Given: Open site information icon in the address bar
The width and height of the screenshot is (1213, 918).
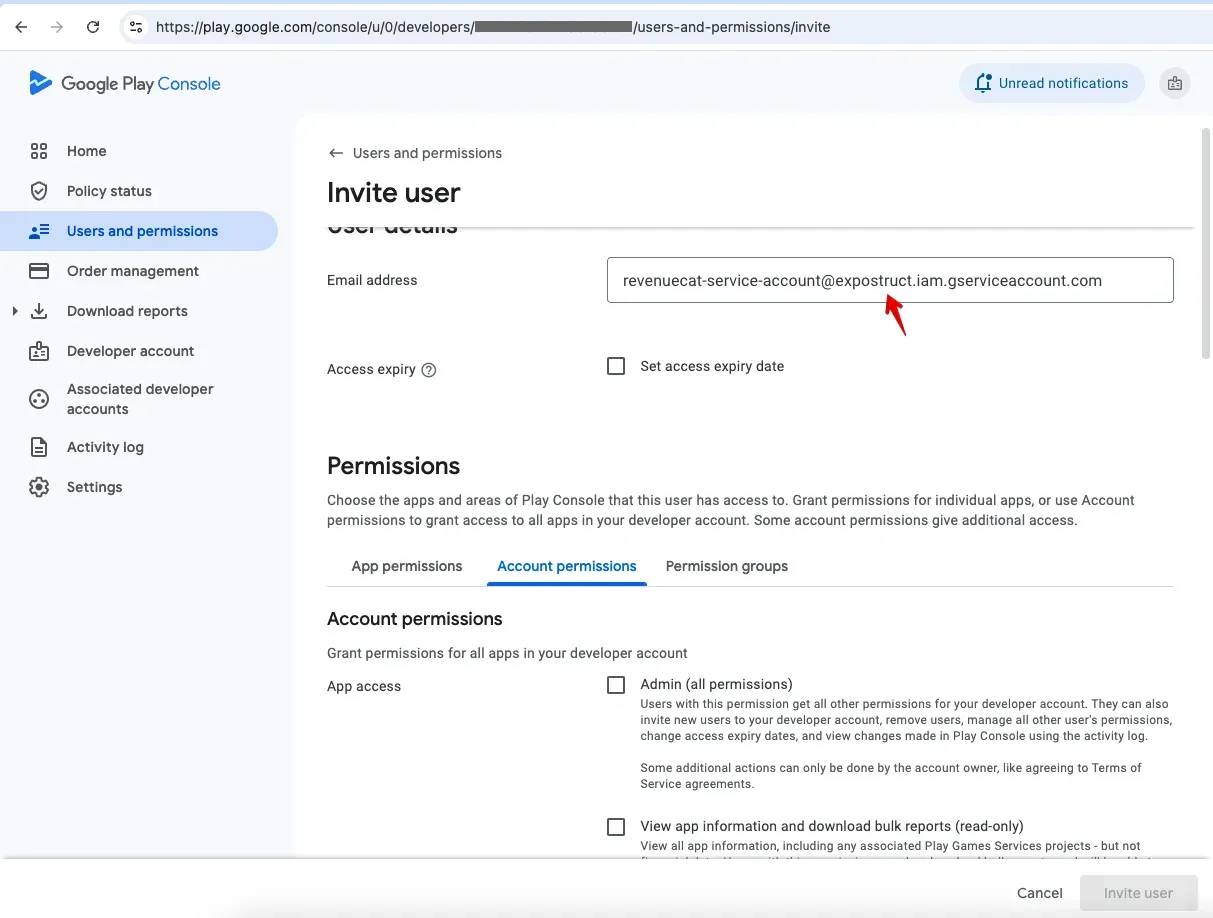Looking at the screenshot, I should point(137,27).
